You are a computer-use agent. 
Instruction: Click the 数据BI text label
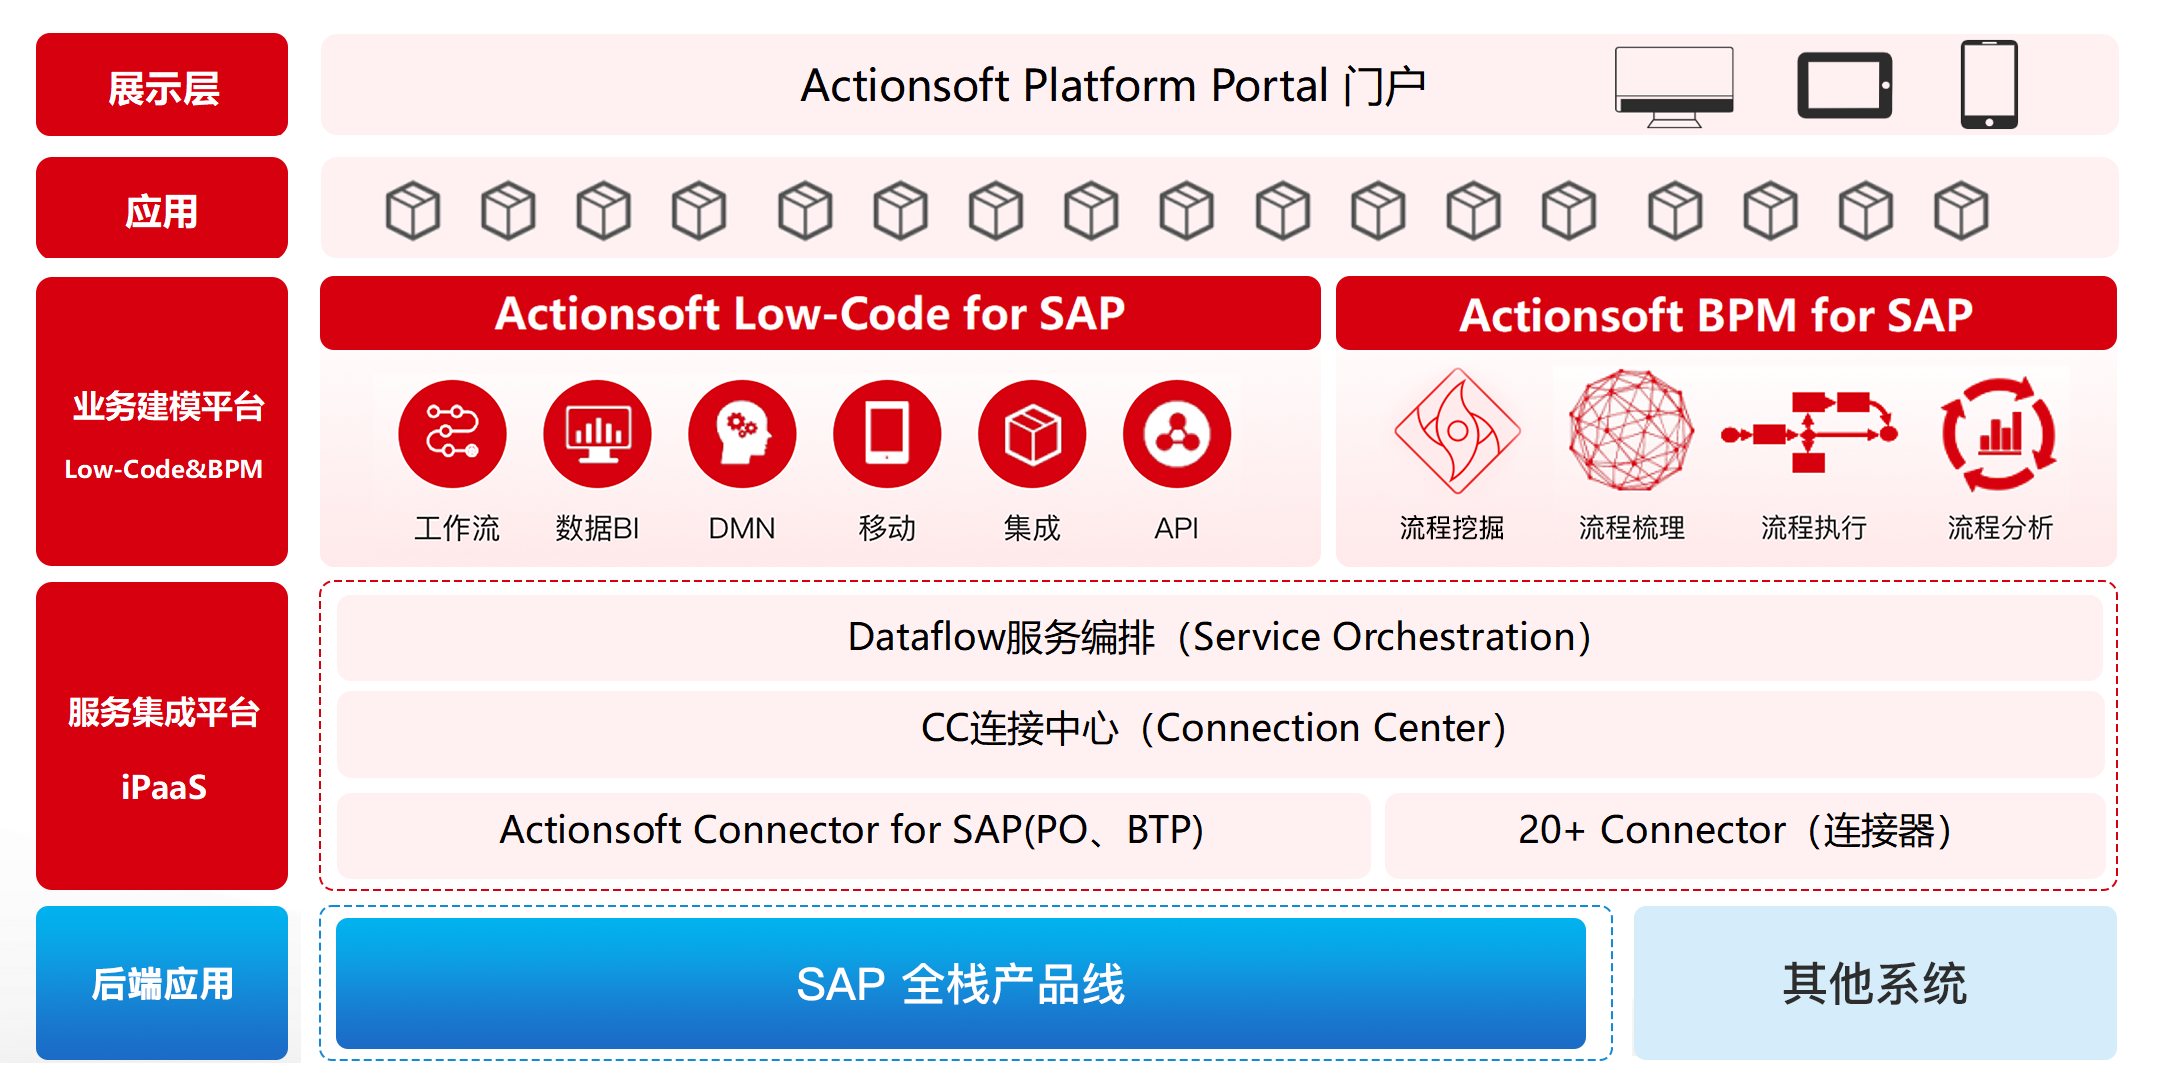tap(597, 528)
